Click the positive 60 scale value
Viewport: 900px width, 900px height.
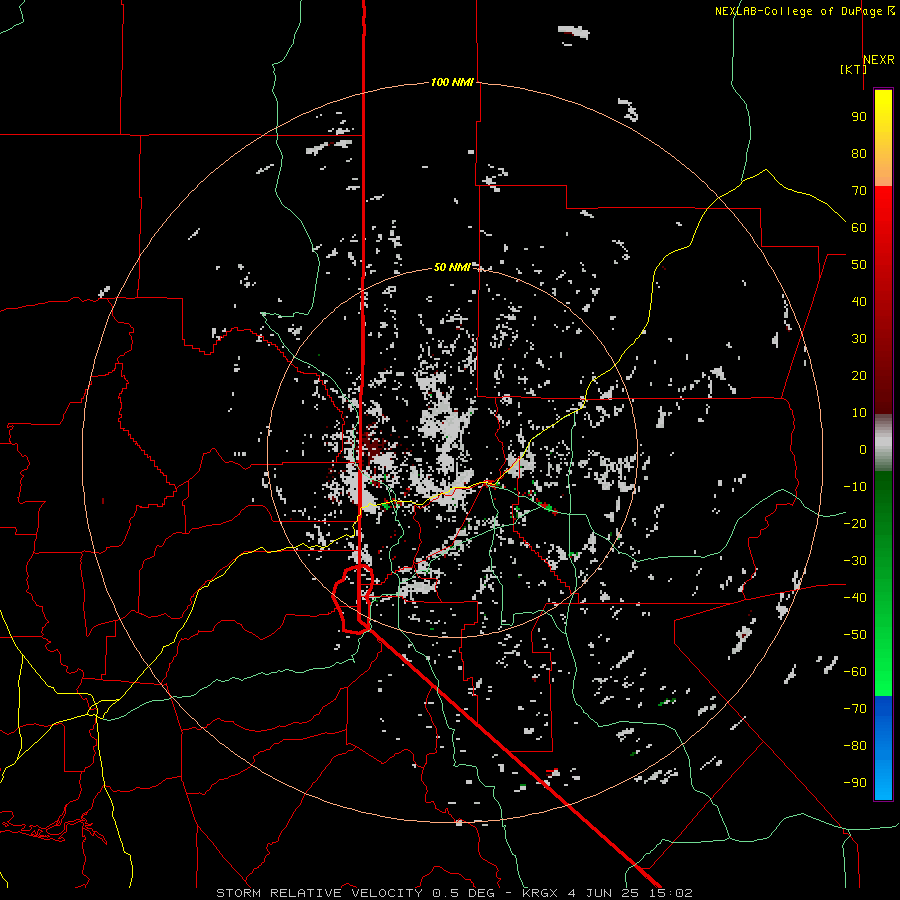click(x=859, y=227)
